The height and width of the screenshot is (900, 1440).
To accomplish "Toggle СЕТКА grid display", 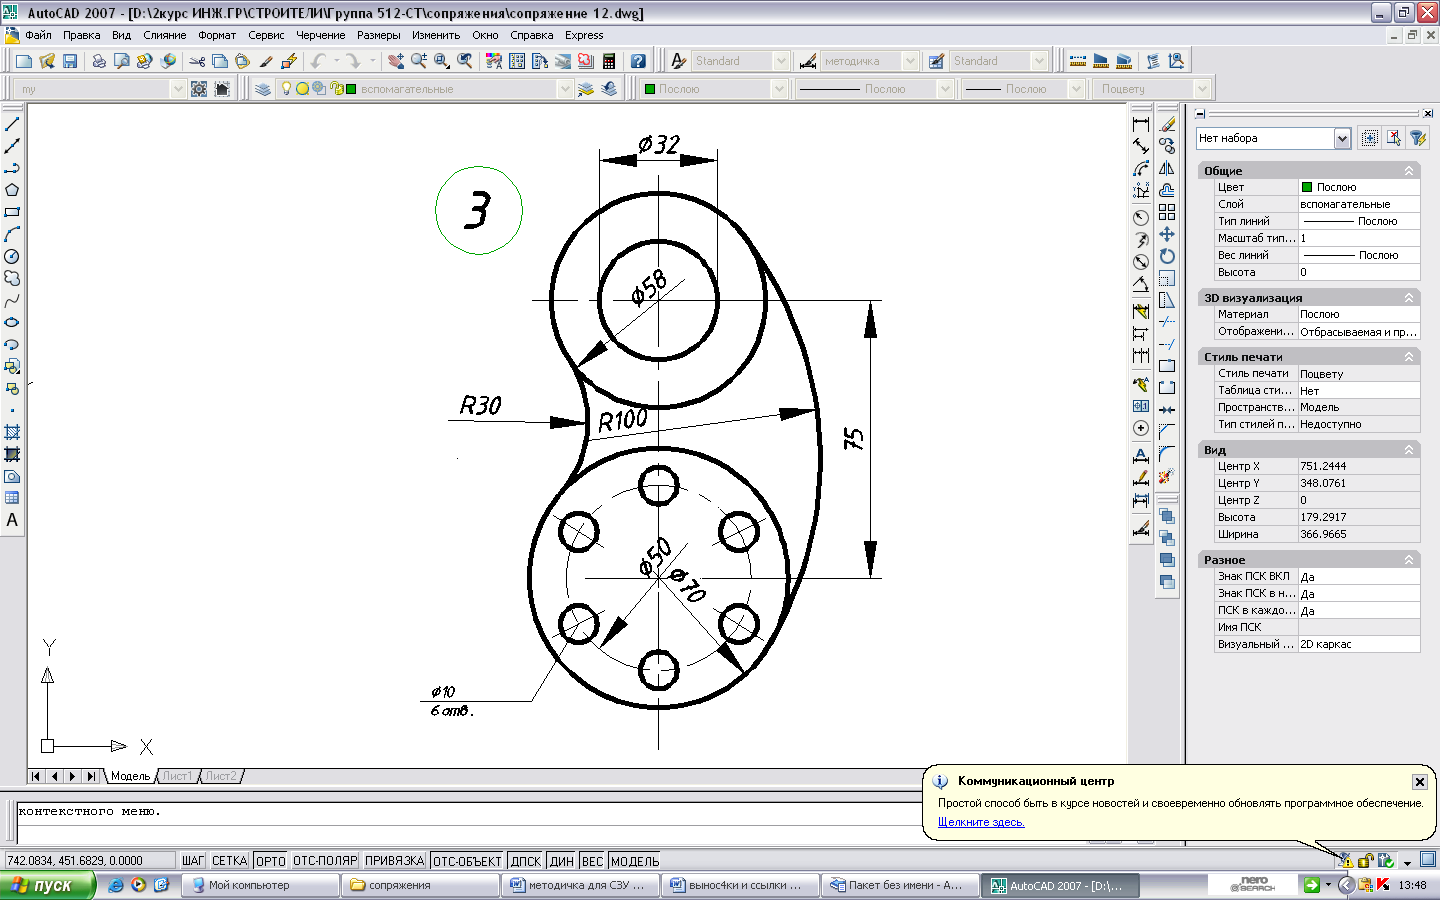I will [x=229, y=861].
